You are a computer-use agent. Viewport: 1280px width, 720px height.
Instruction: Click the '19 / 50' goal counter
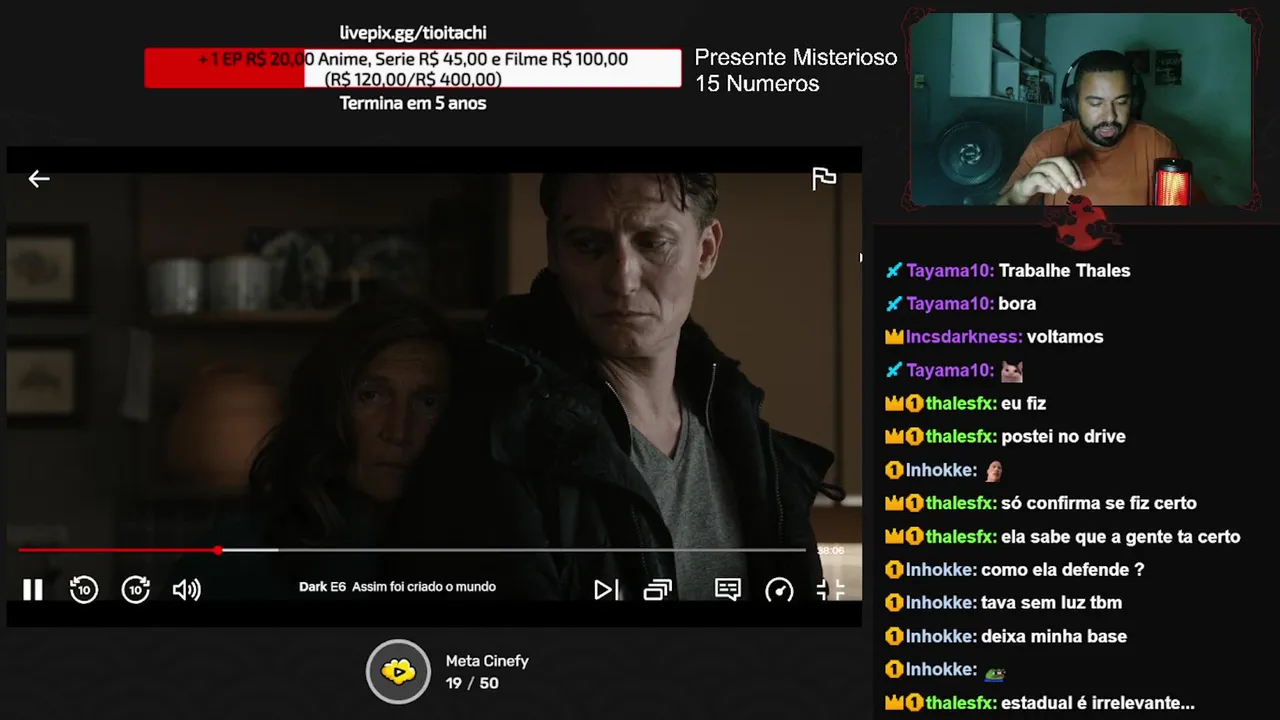click(472, 683)
